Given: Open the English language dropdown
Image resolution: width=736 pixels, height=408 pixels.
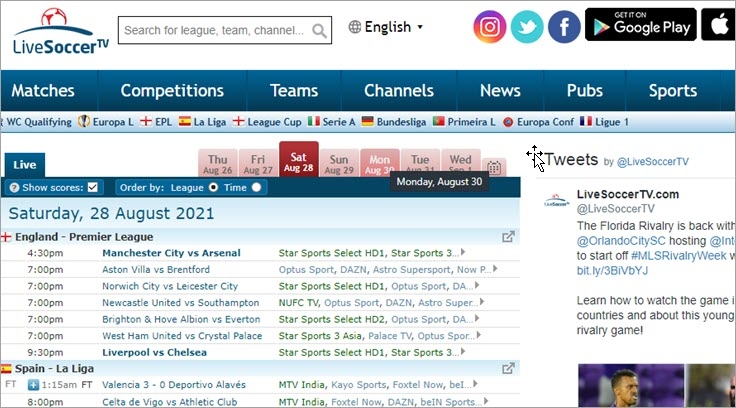Looking at the screenshot, I should (386, 27).
